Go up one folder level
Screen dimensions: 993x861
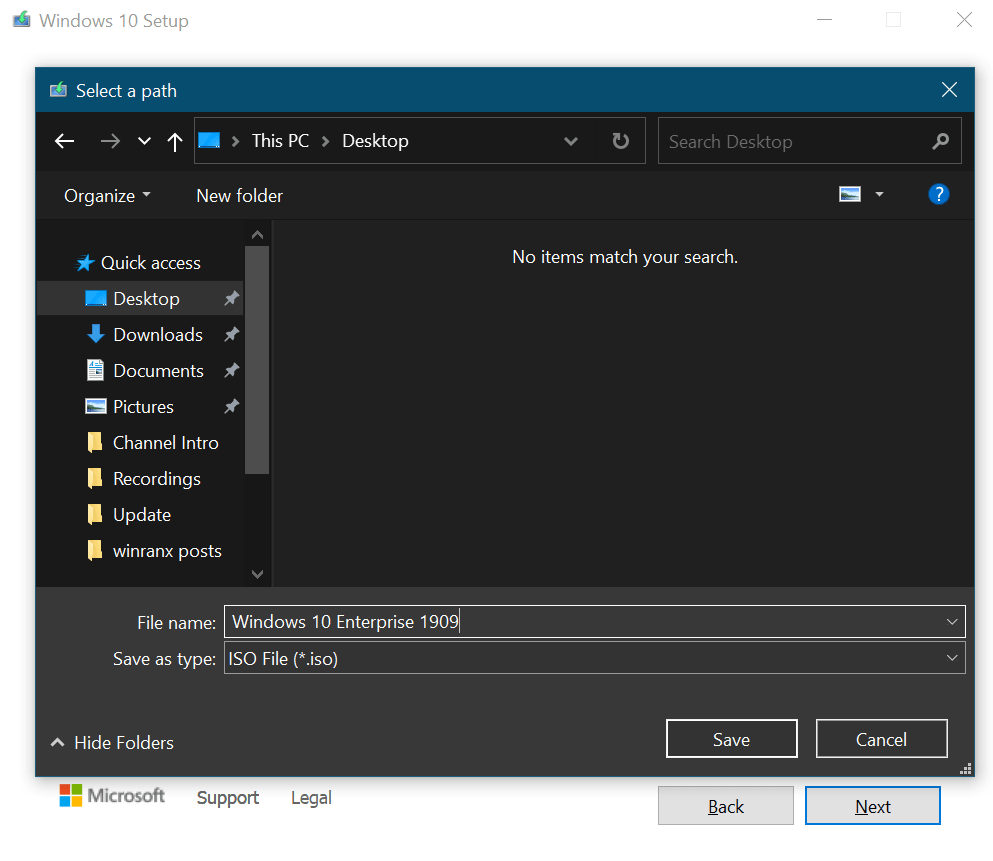[x=175, y=141]
